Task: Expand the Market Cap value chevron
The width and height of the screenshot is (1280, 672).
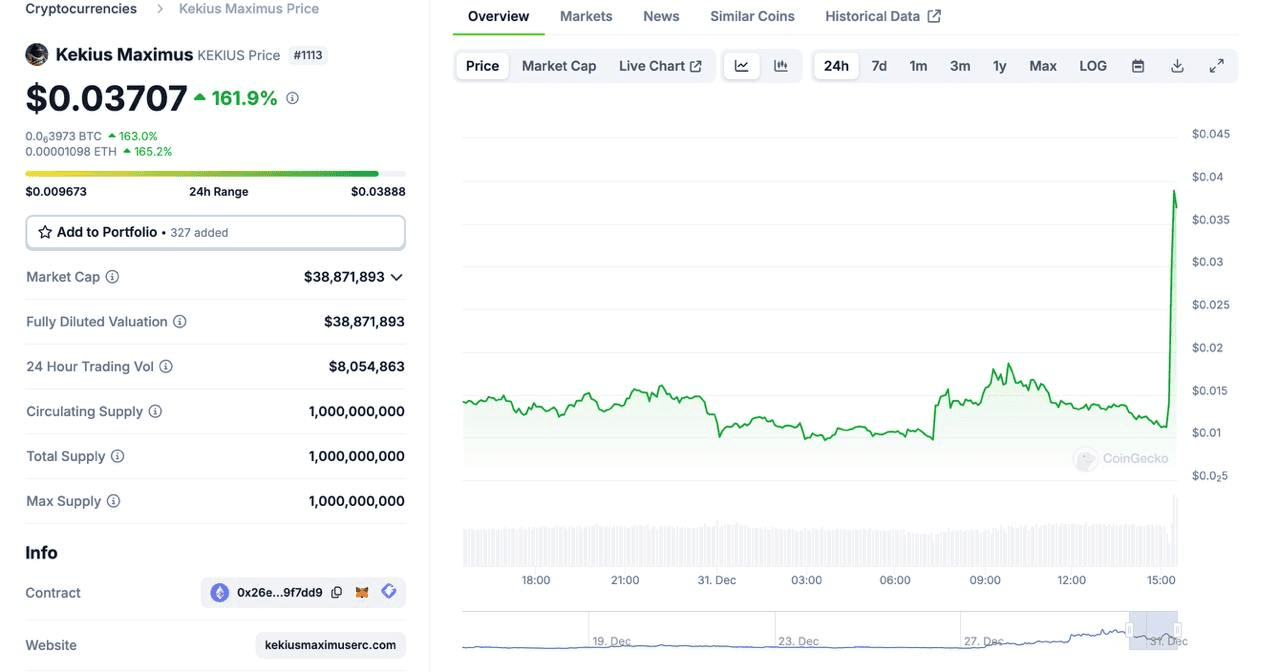Action: (397, 277)
